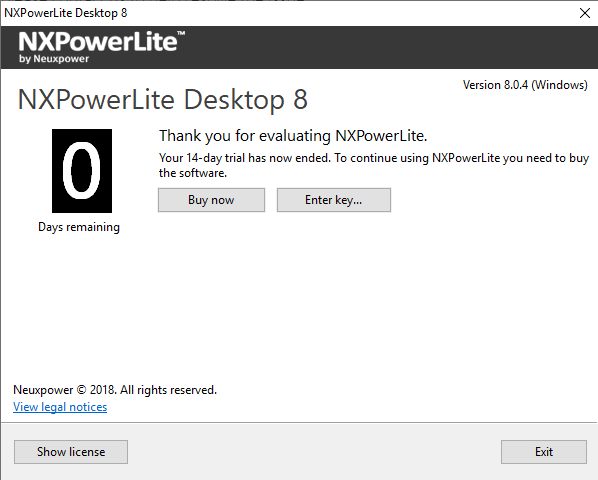Click the Thank you for evaluating message
This screenshot has width=598, height=480.
(x=293, y=136)
